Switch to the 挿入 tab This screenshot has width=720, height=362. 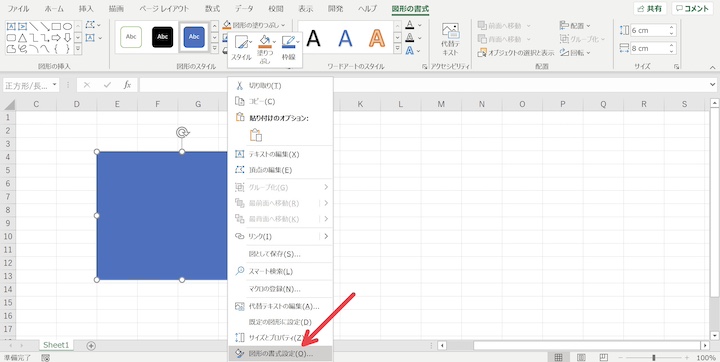pos(85,9)
